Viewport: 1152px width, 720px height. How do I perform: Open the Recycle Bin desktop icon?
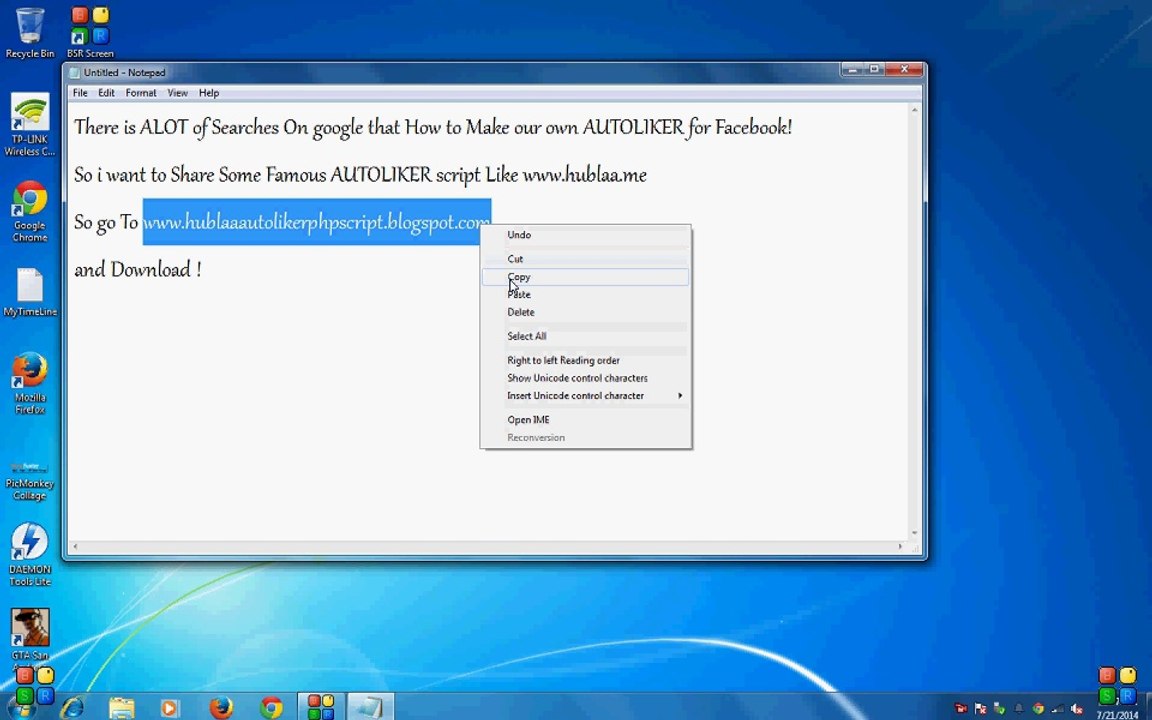click(29, 32)
